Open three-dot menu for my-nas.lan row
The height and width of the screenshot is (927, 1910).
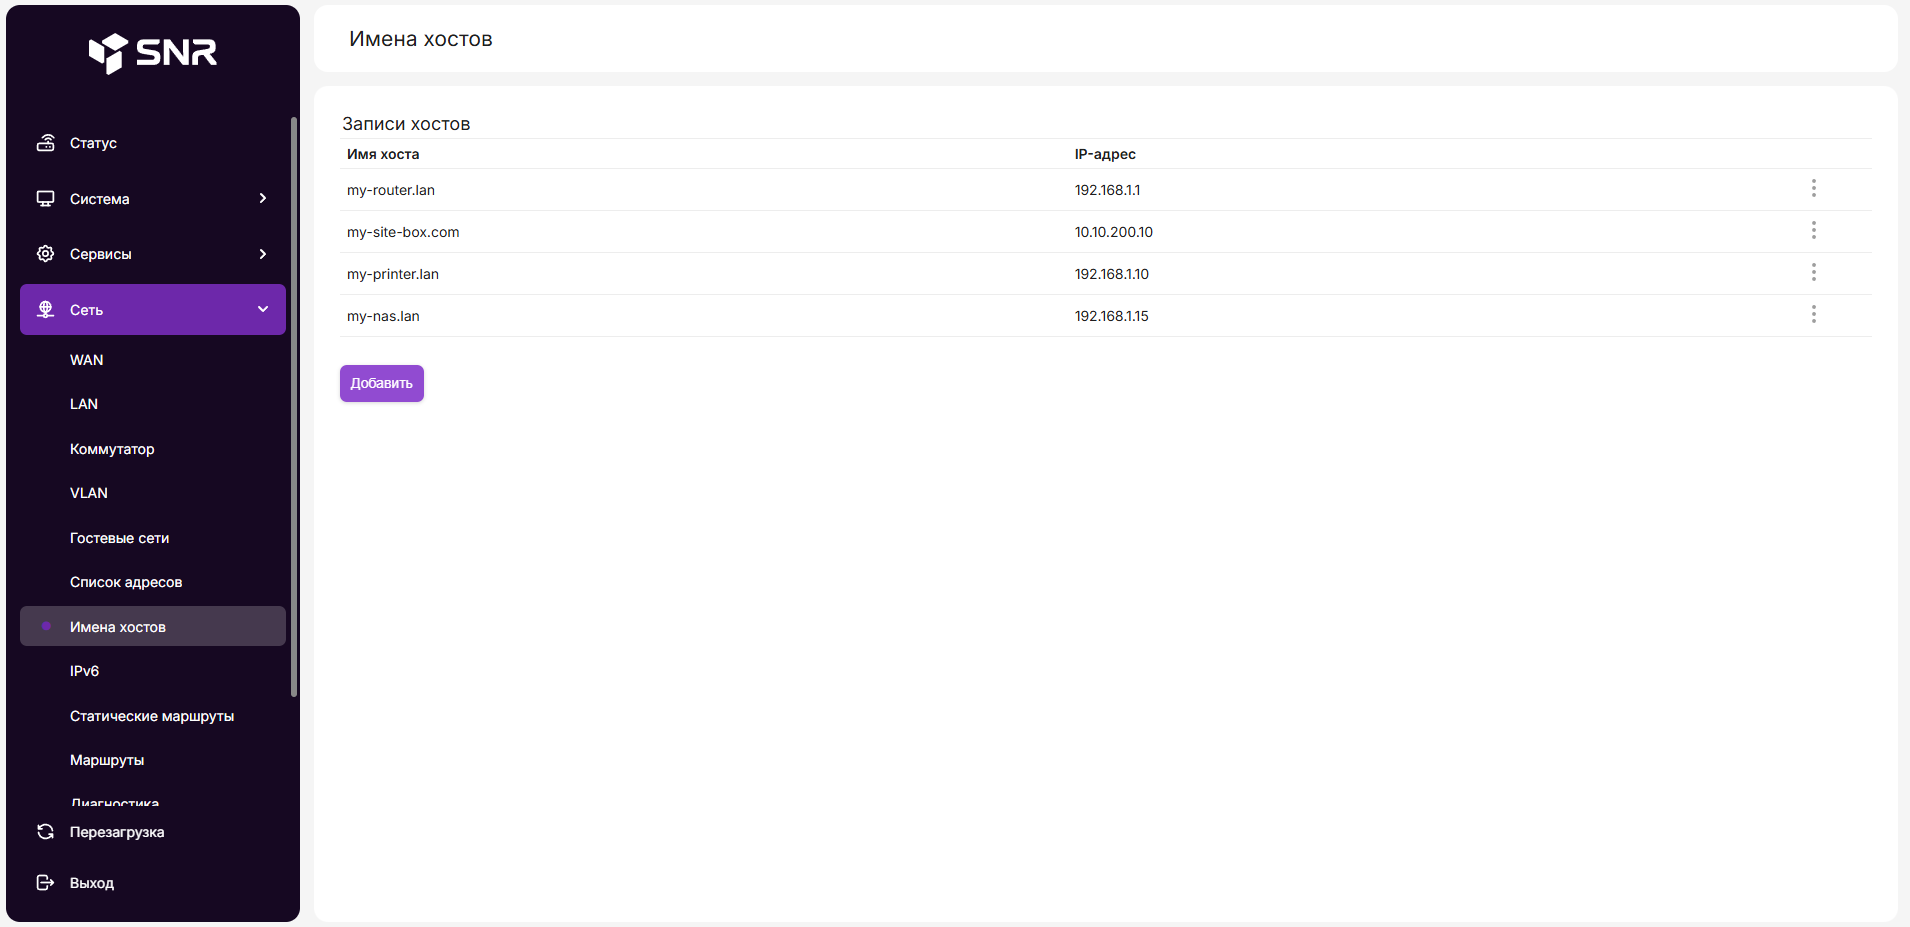(x=1813, y=315)
